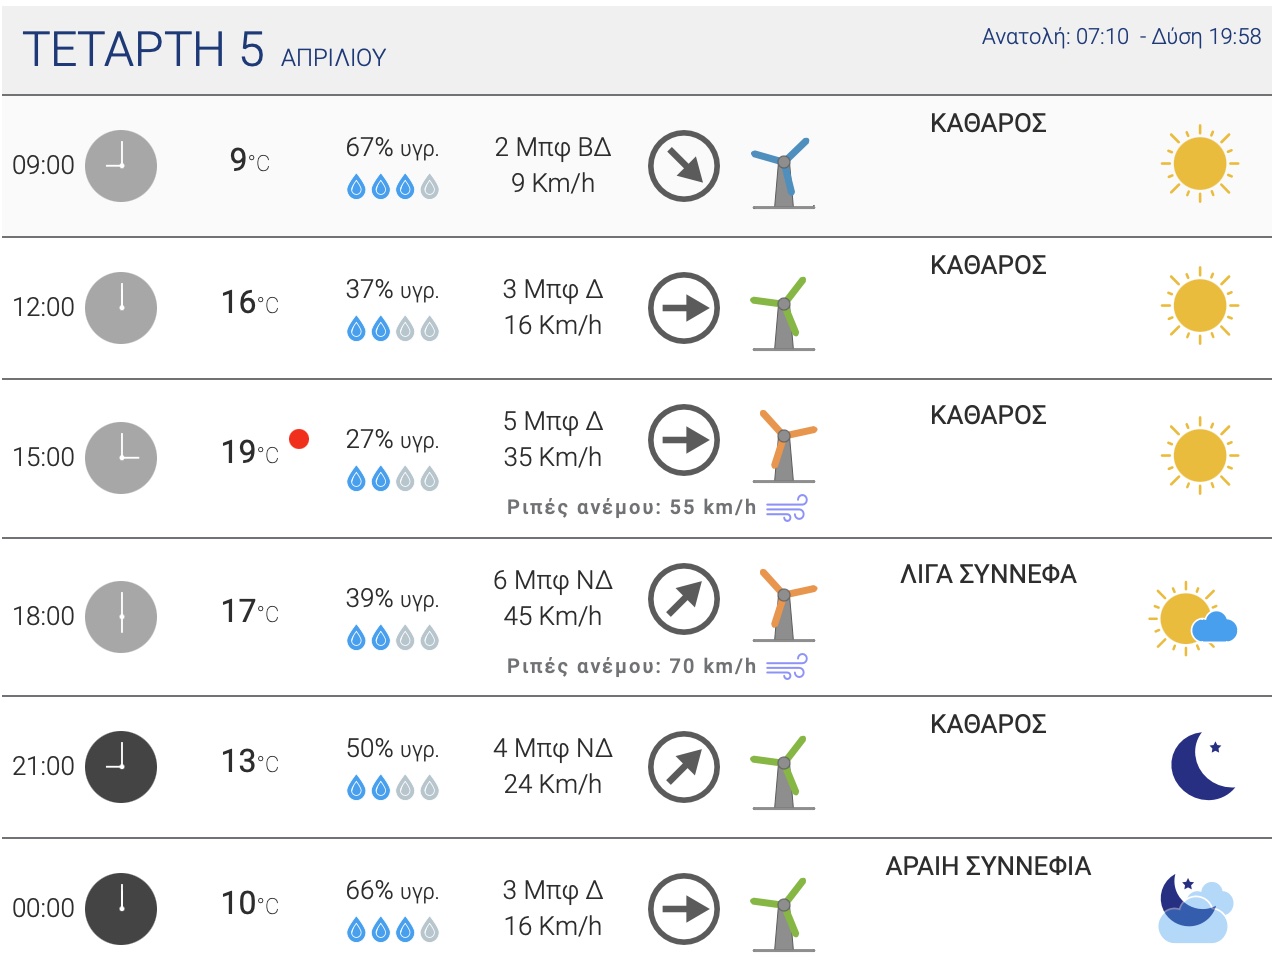1284x968 pixels.
Task: Click the sun icon in the 12:00 row
Action: coord(1199,306)
